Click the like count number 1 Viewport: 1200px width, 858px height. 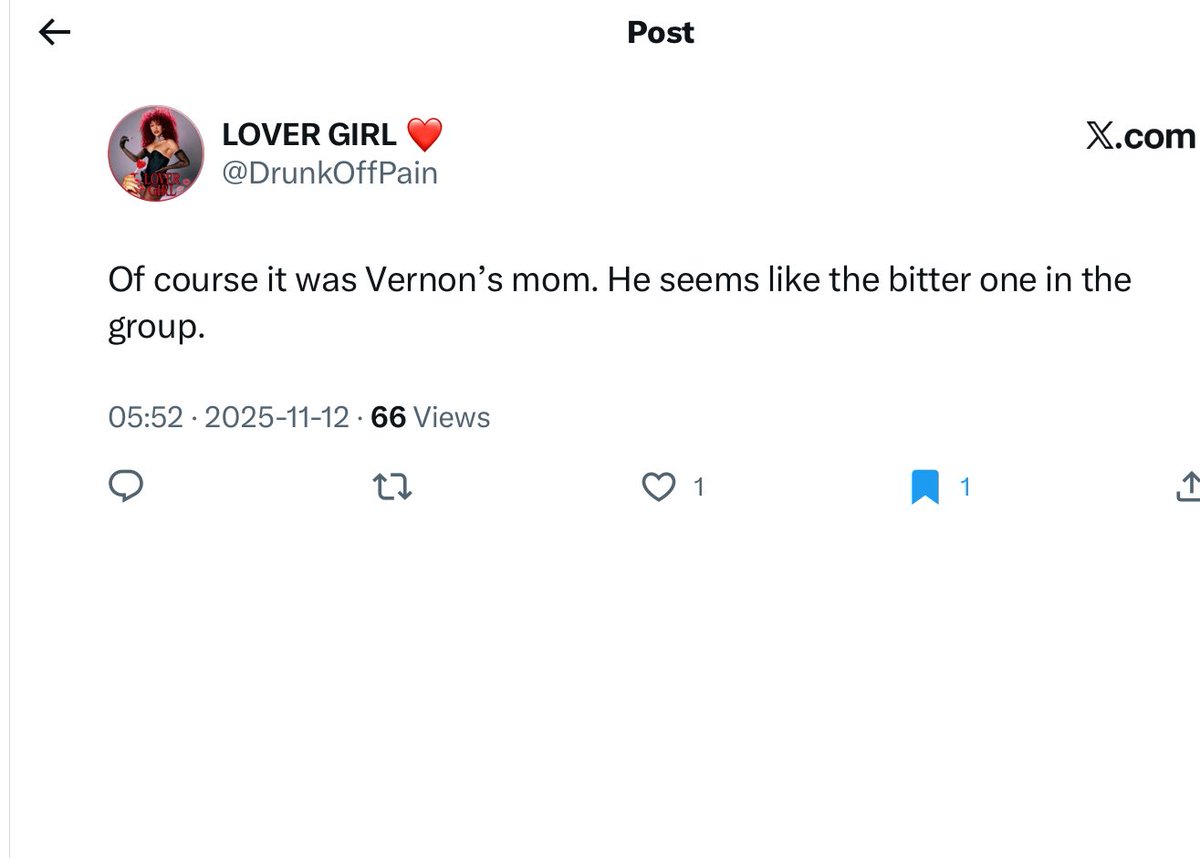[699, 488]
